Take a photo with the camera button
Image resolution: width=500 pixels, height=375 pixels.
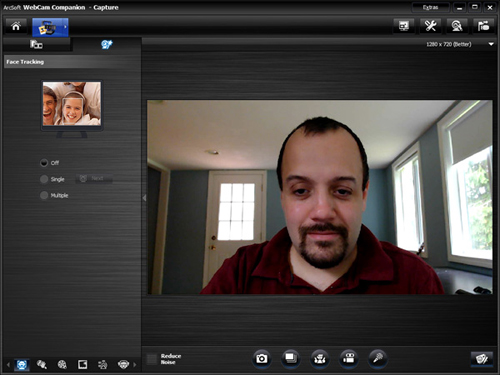tap(262, 359)
